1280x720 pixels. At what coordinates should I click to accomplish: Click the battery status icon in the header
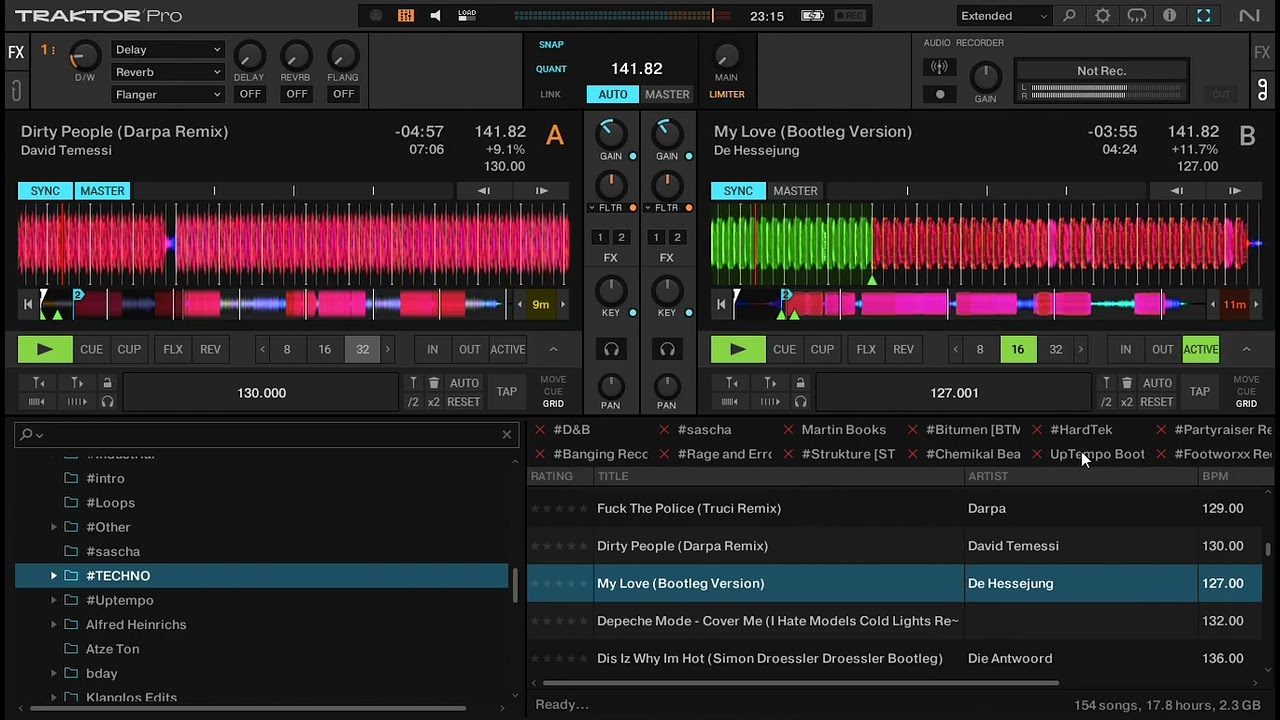click(x=812, y=16)
